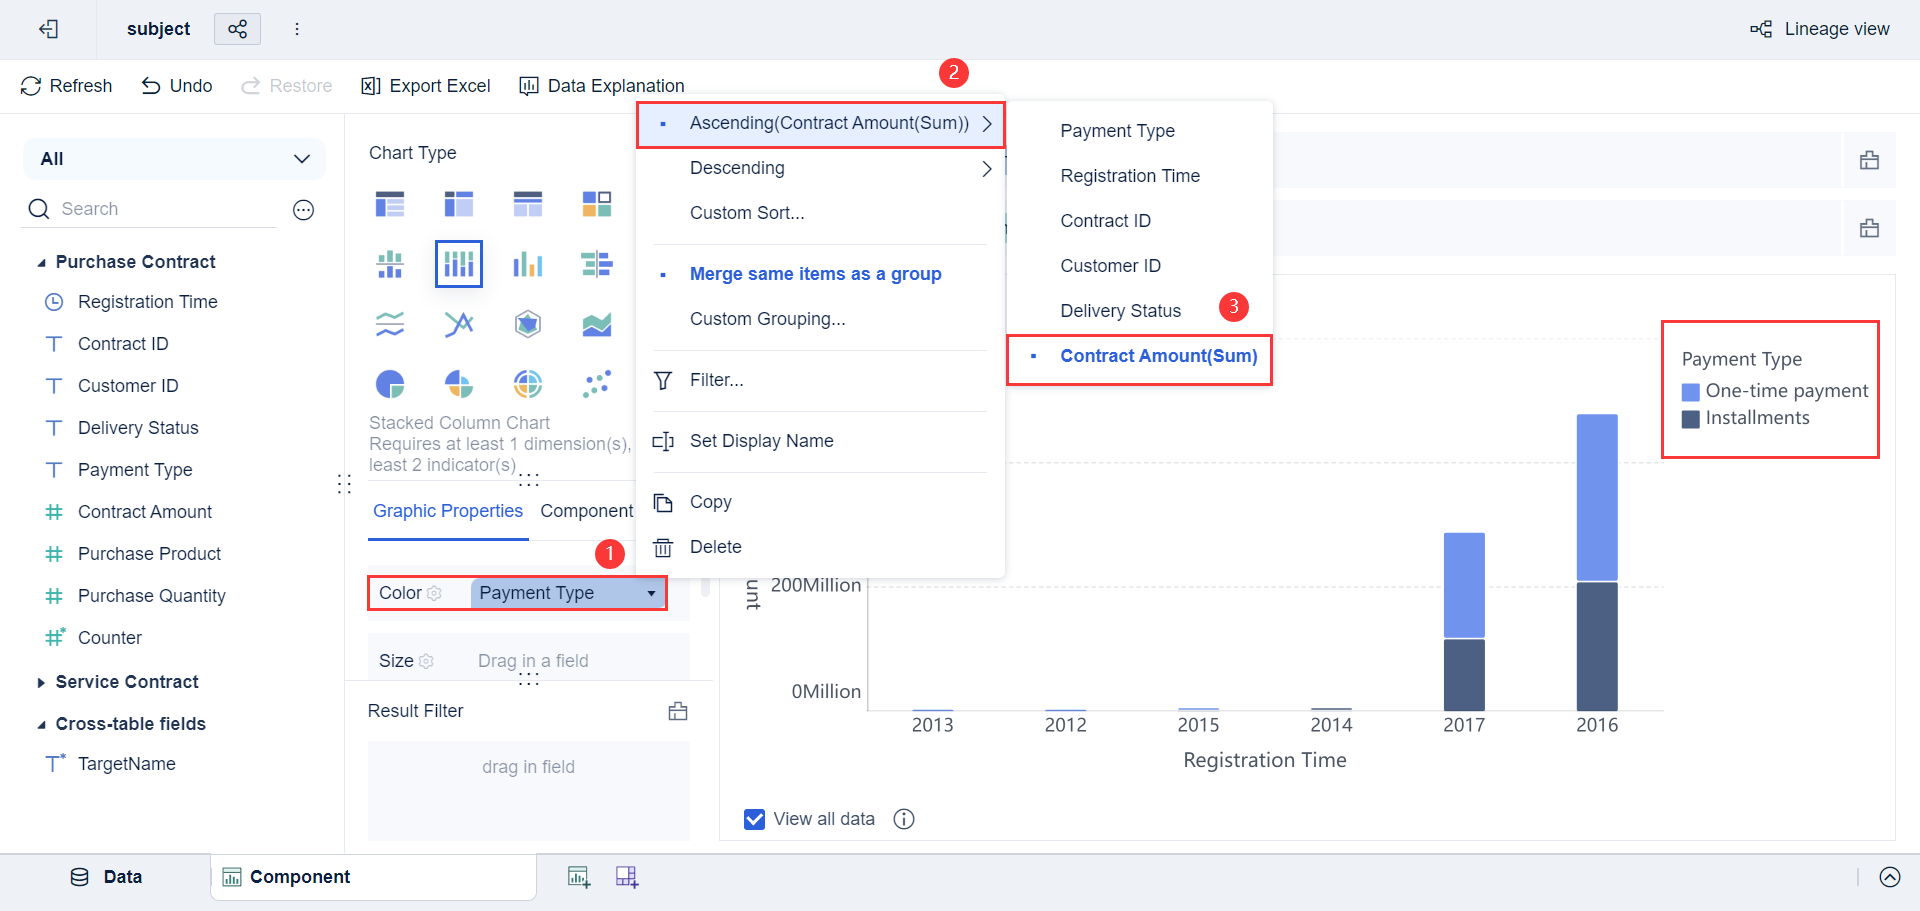Click the Delete trash icon in menu

click(x=663, y=547)
